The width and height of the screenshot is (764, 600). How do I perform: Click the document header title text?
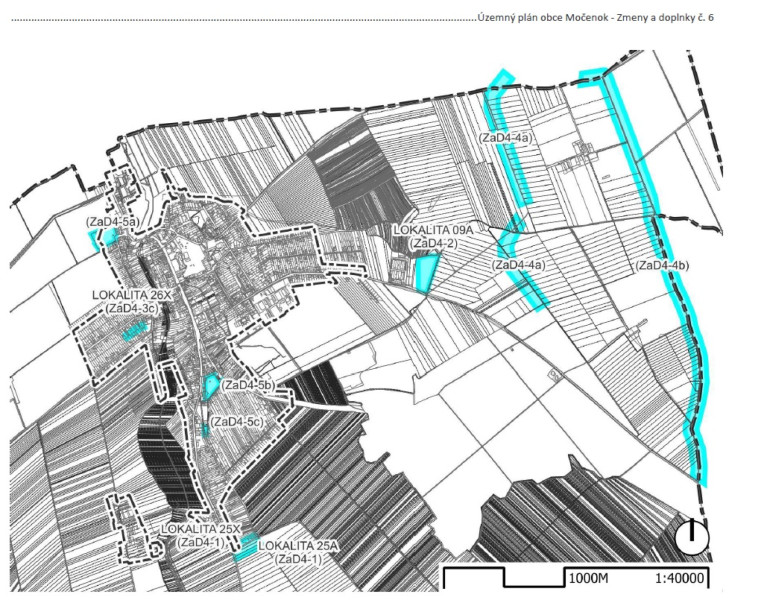[596, 18]
